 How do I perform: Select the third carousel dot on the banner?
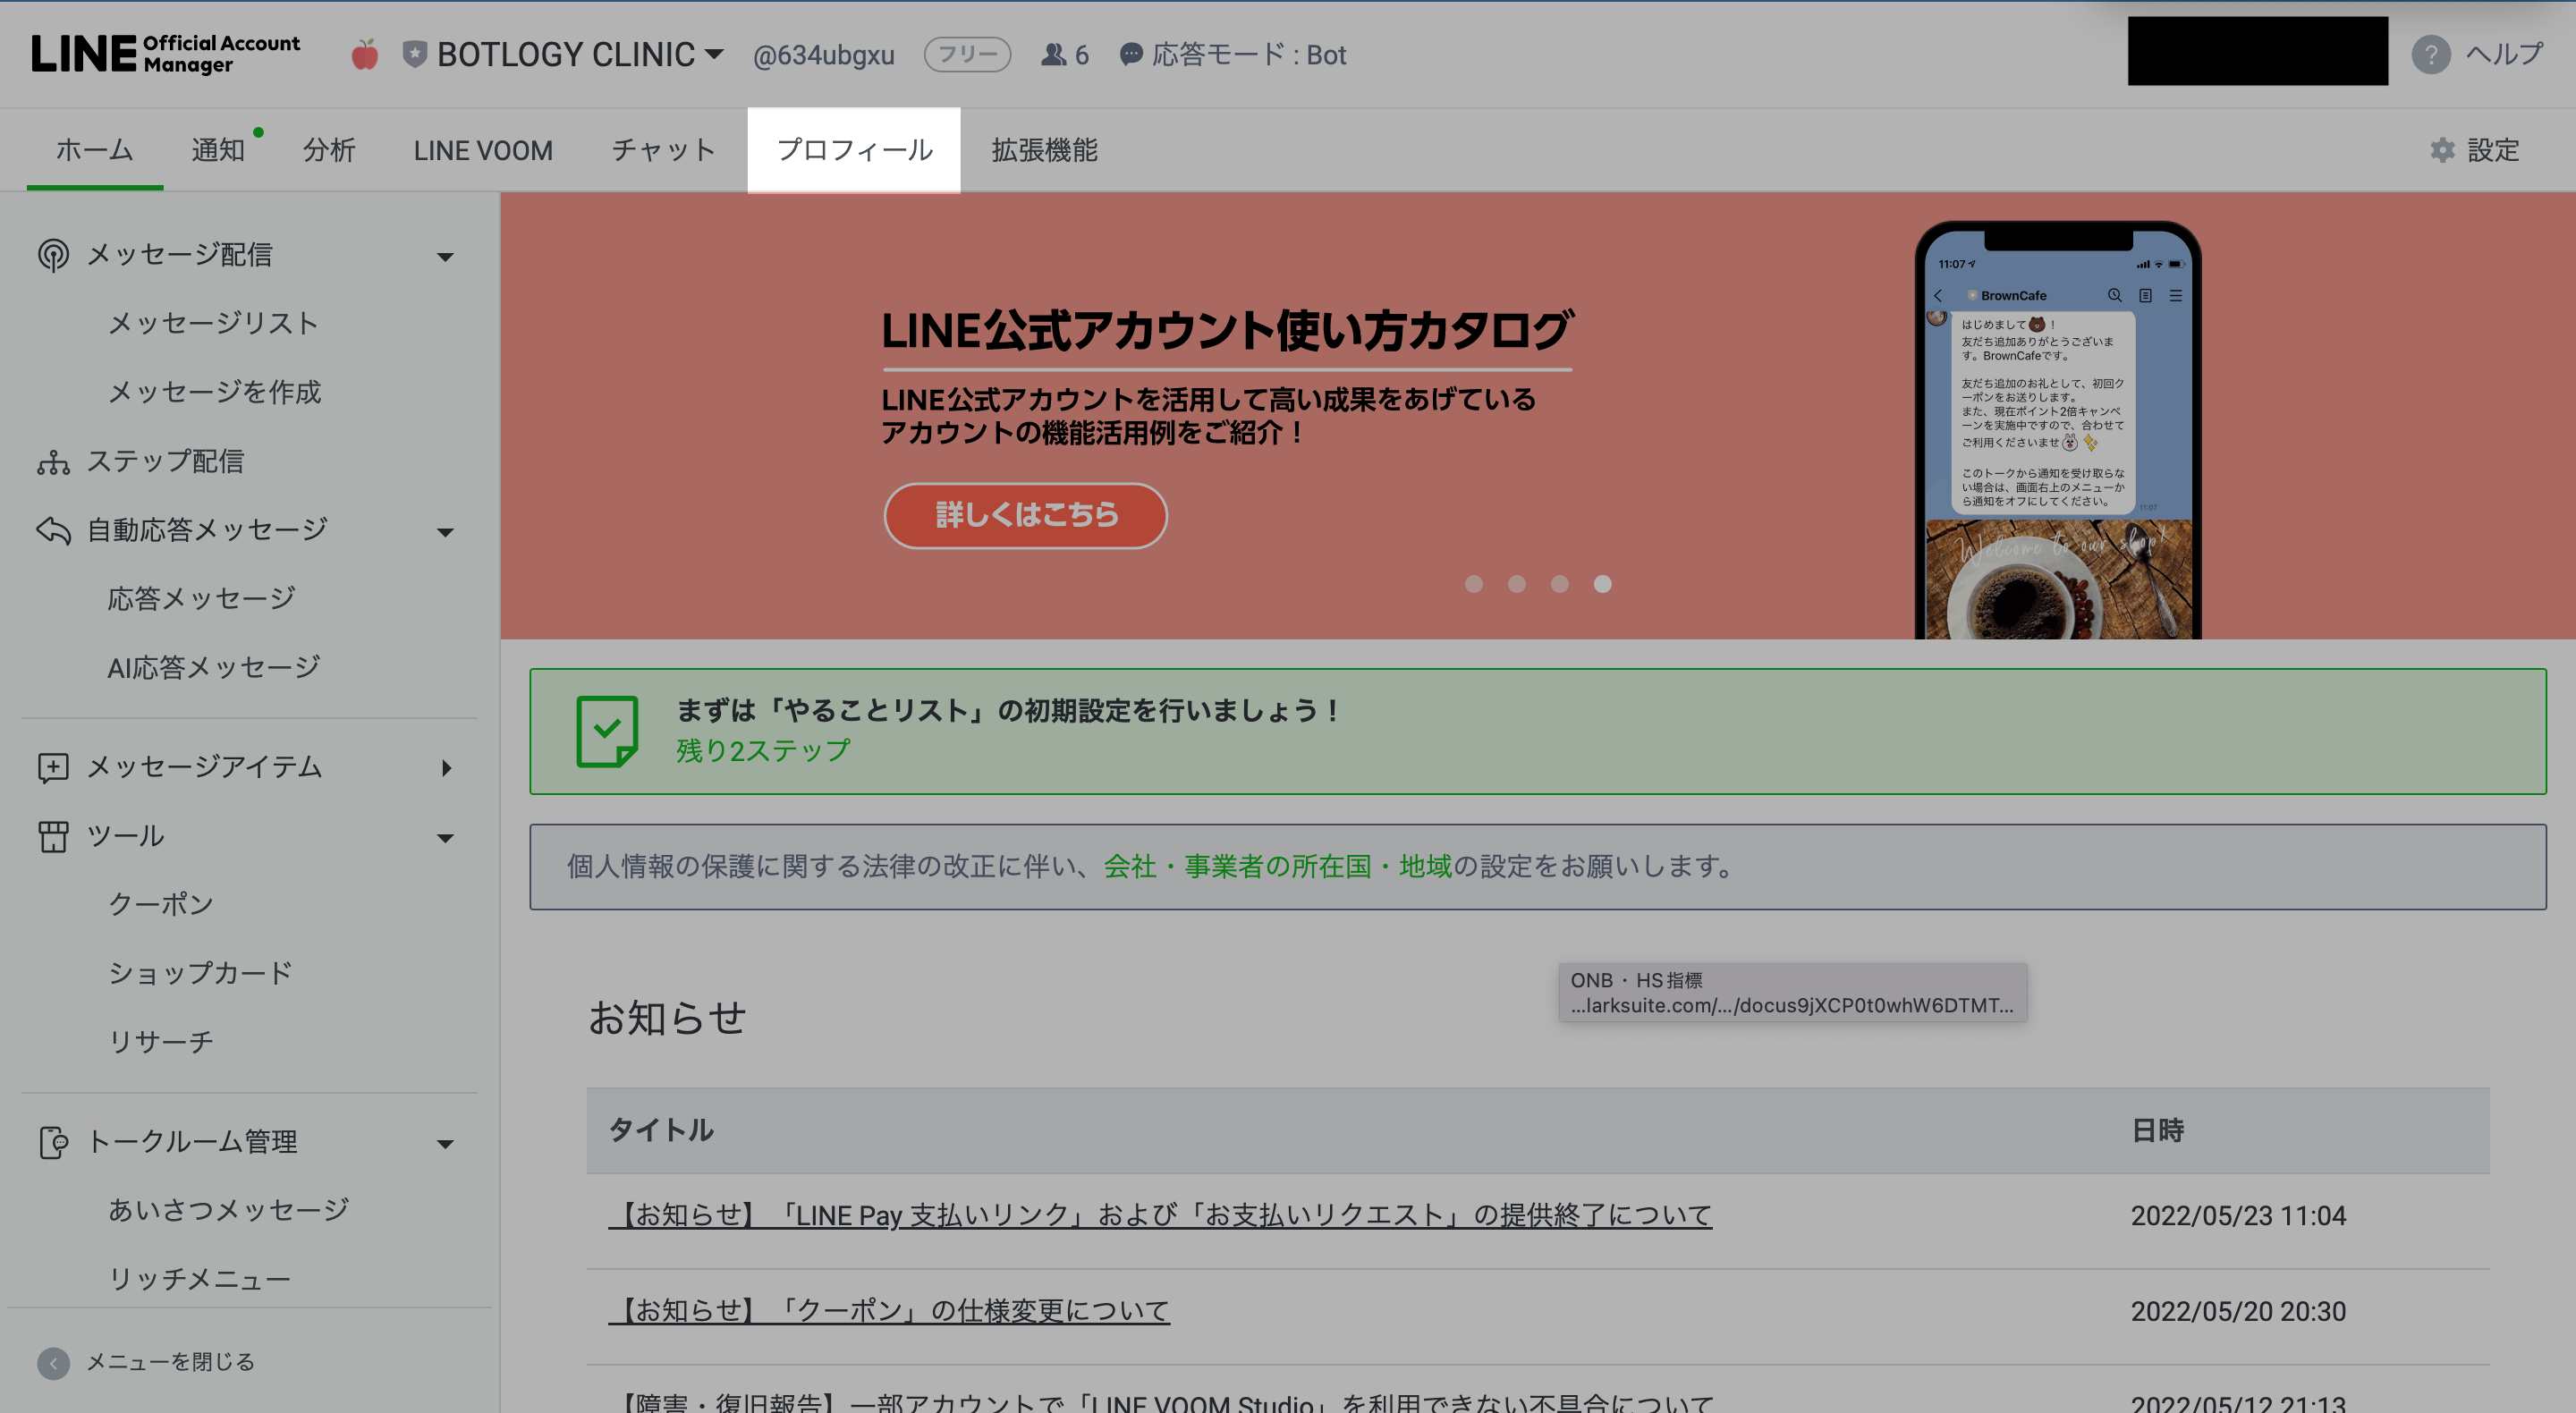click(1559, 584)
